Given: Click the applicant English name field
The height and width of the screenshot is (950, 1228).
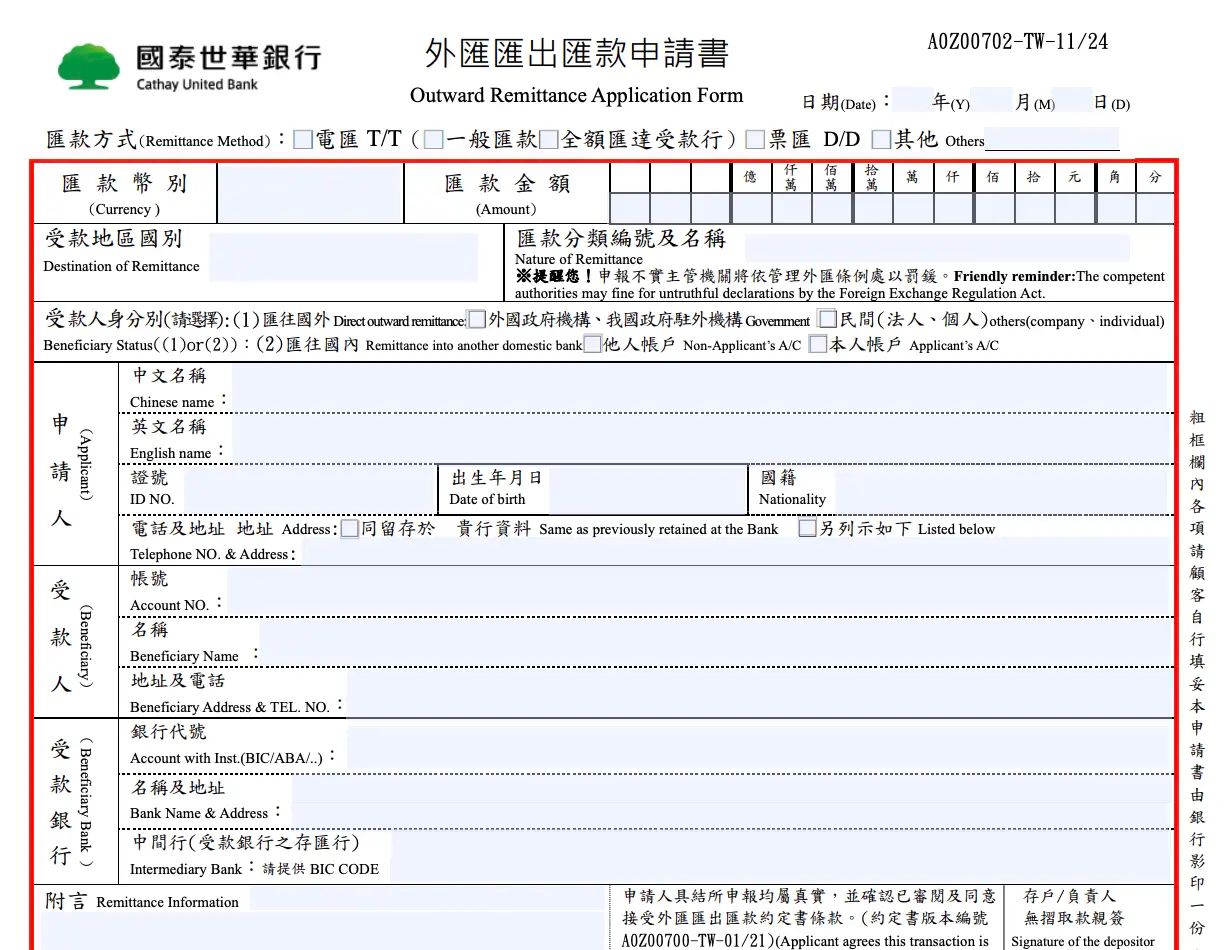Looking at the screenshot, I should 698,439.
